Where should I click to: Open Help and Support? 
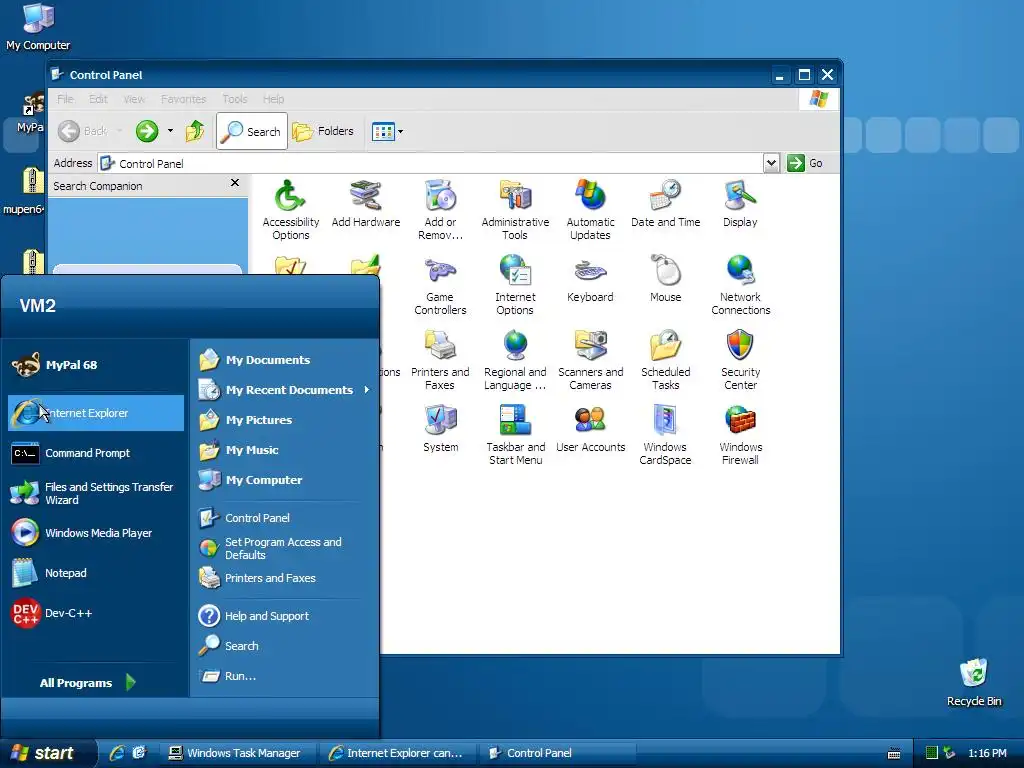(285, 616)
